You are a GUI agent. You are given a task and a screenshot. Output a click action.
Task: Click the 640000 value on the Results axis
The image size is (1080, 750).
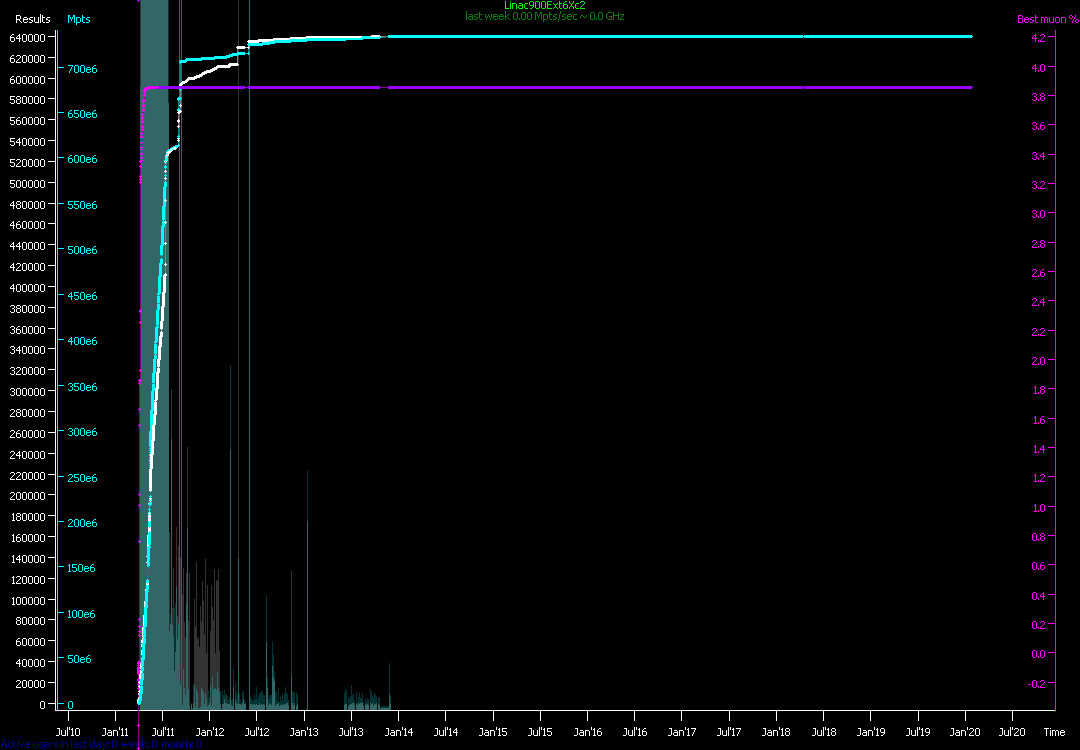tap(29, 37)
